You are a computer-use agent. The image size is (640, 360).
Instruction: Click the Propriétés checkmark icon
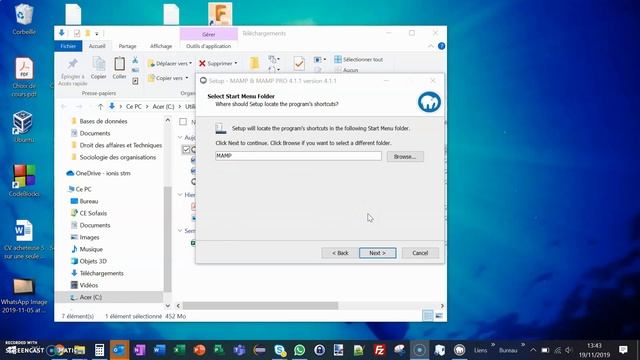coord(299,63)
